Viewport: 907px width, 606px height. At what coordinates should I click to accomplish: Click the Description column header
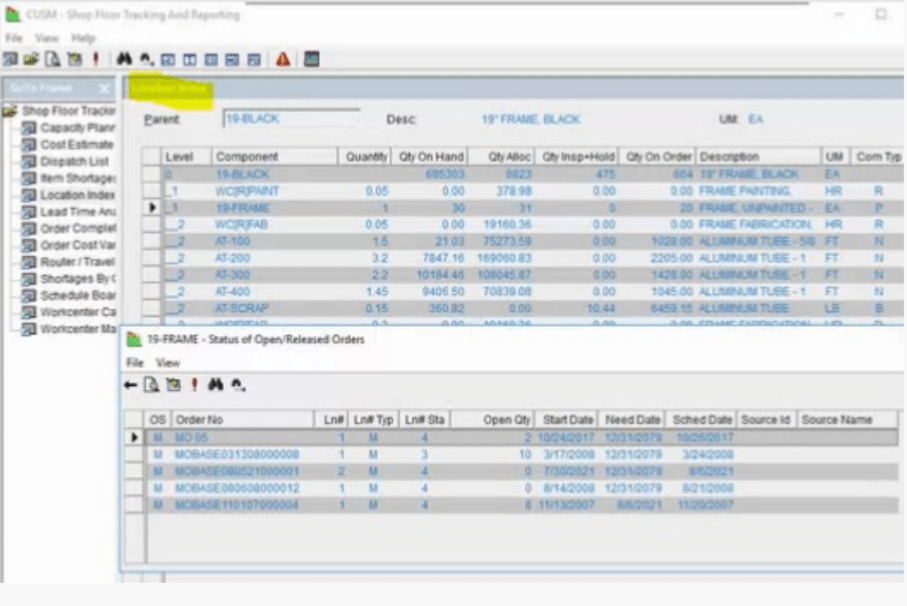point(758,157)
